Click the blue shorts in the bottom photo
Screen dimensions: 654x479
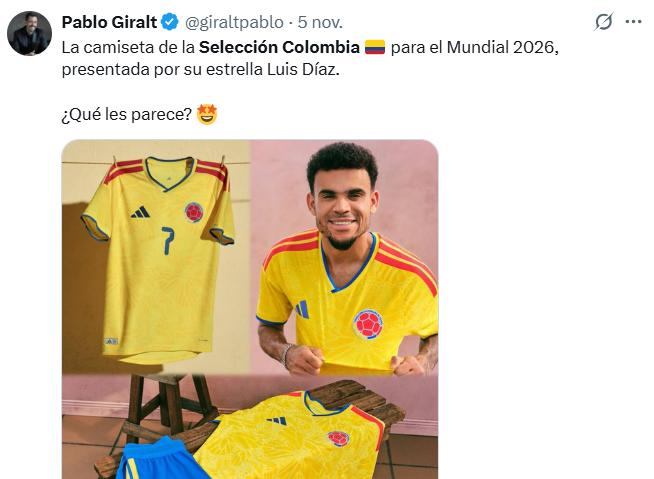[162, 459]
